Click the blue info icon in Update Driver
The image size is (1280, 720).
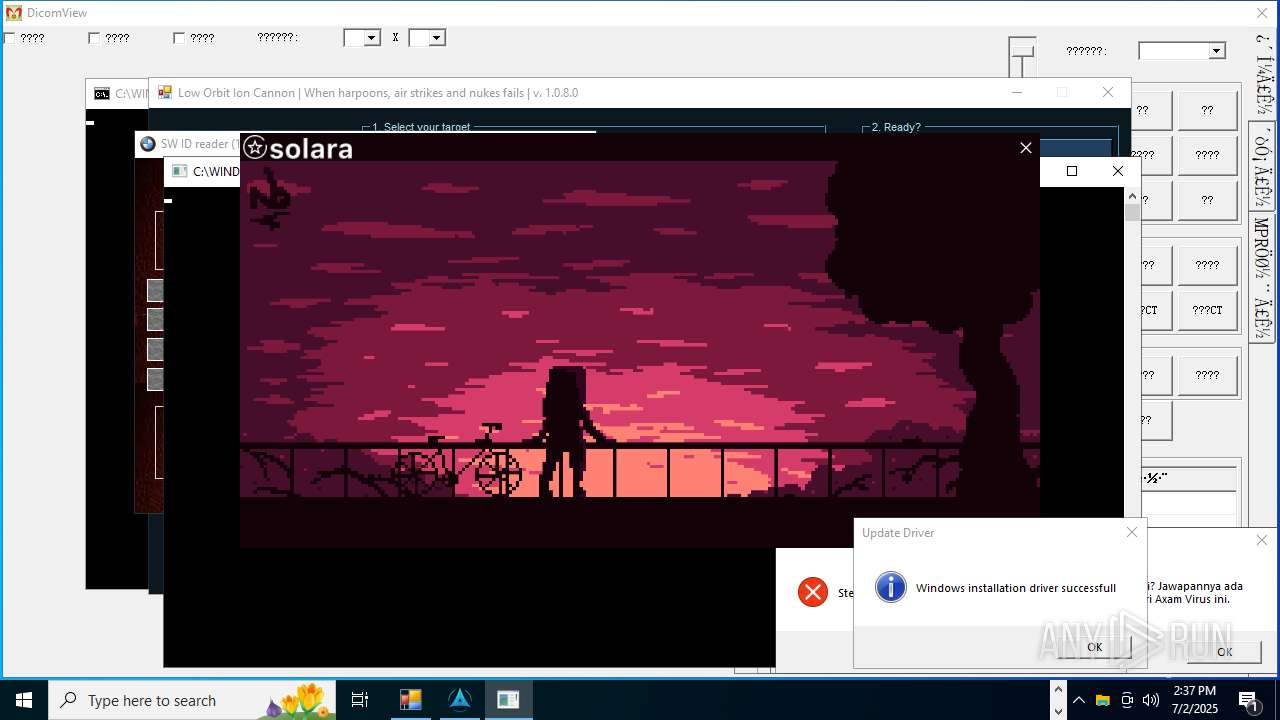coord(890,587)
